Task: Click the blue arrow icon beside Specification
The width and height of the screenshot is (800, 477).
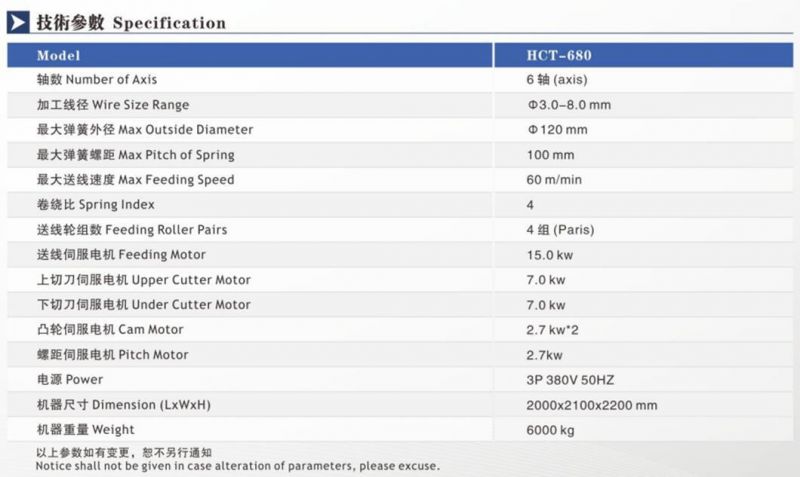Action: [x=18, y=22]
